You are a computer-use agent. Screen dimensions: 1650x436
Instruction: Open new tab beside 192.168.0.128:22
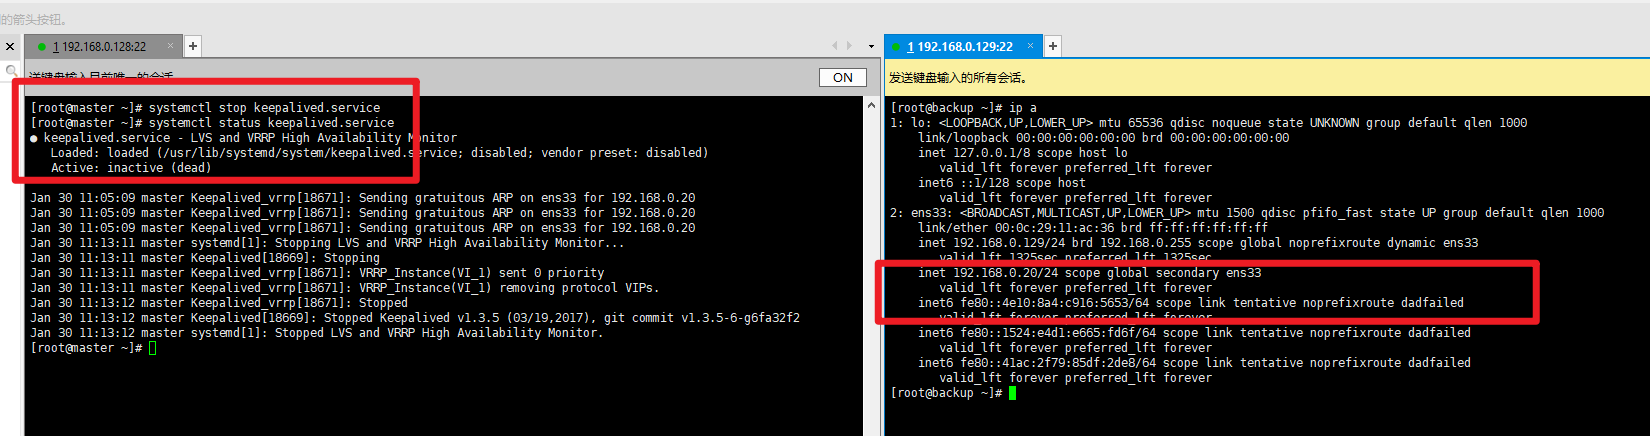click(x=193, y=46)
